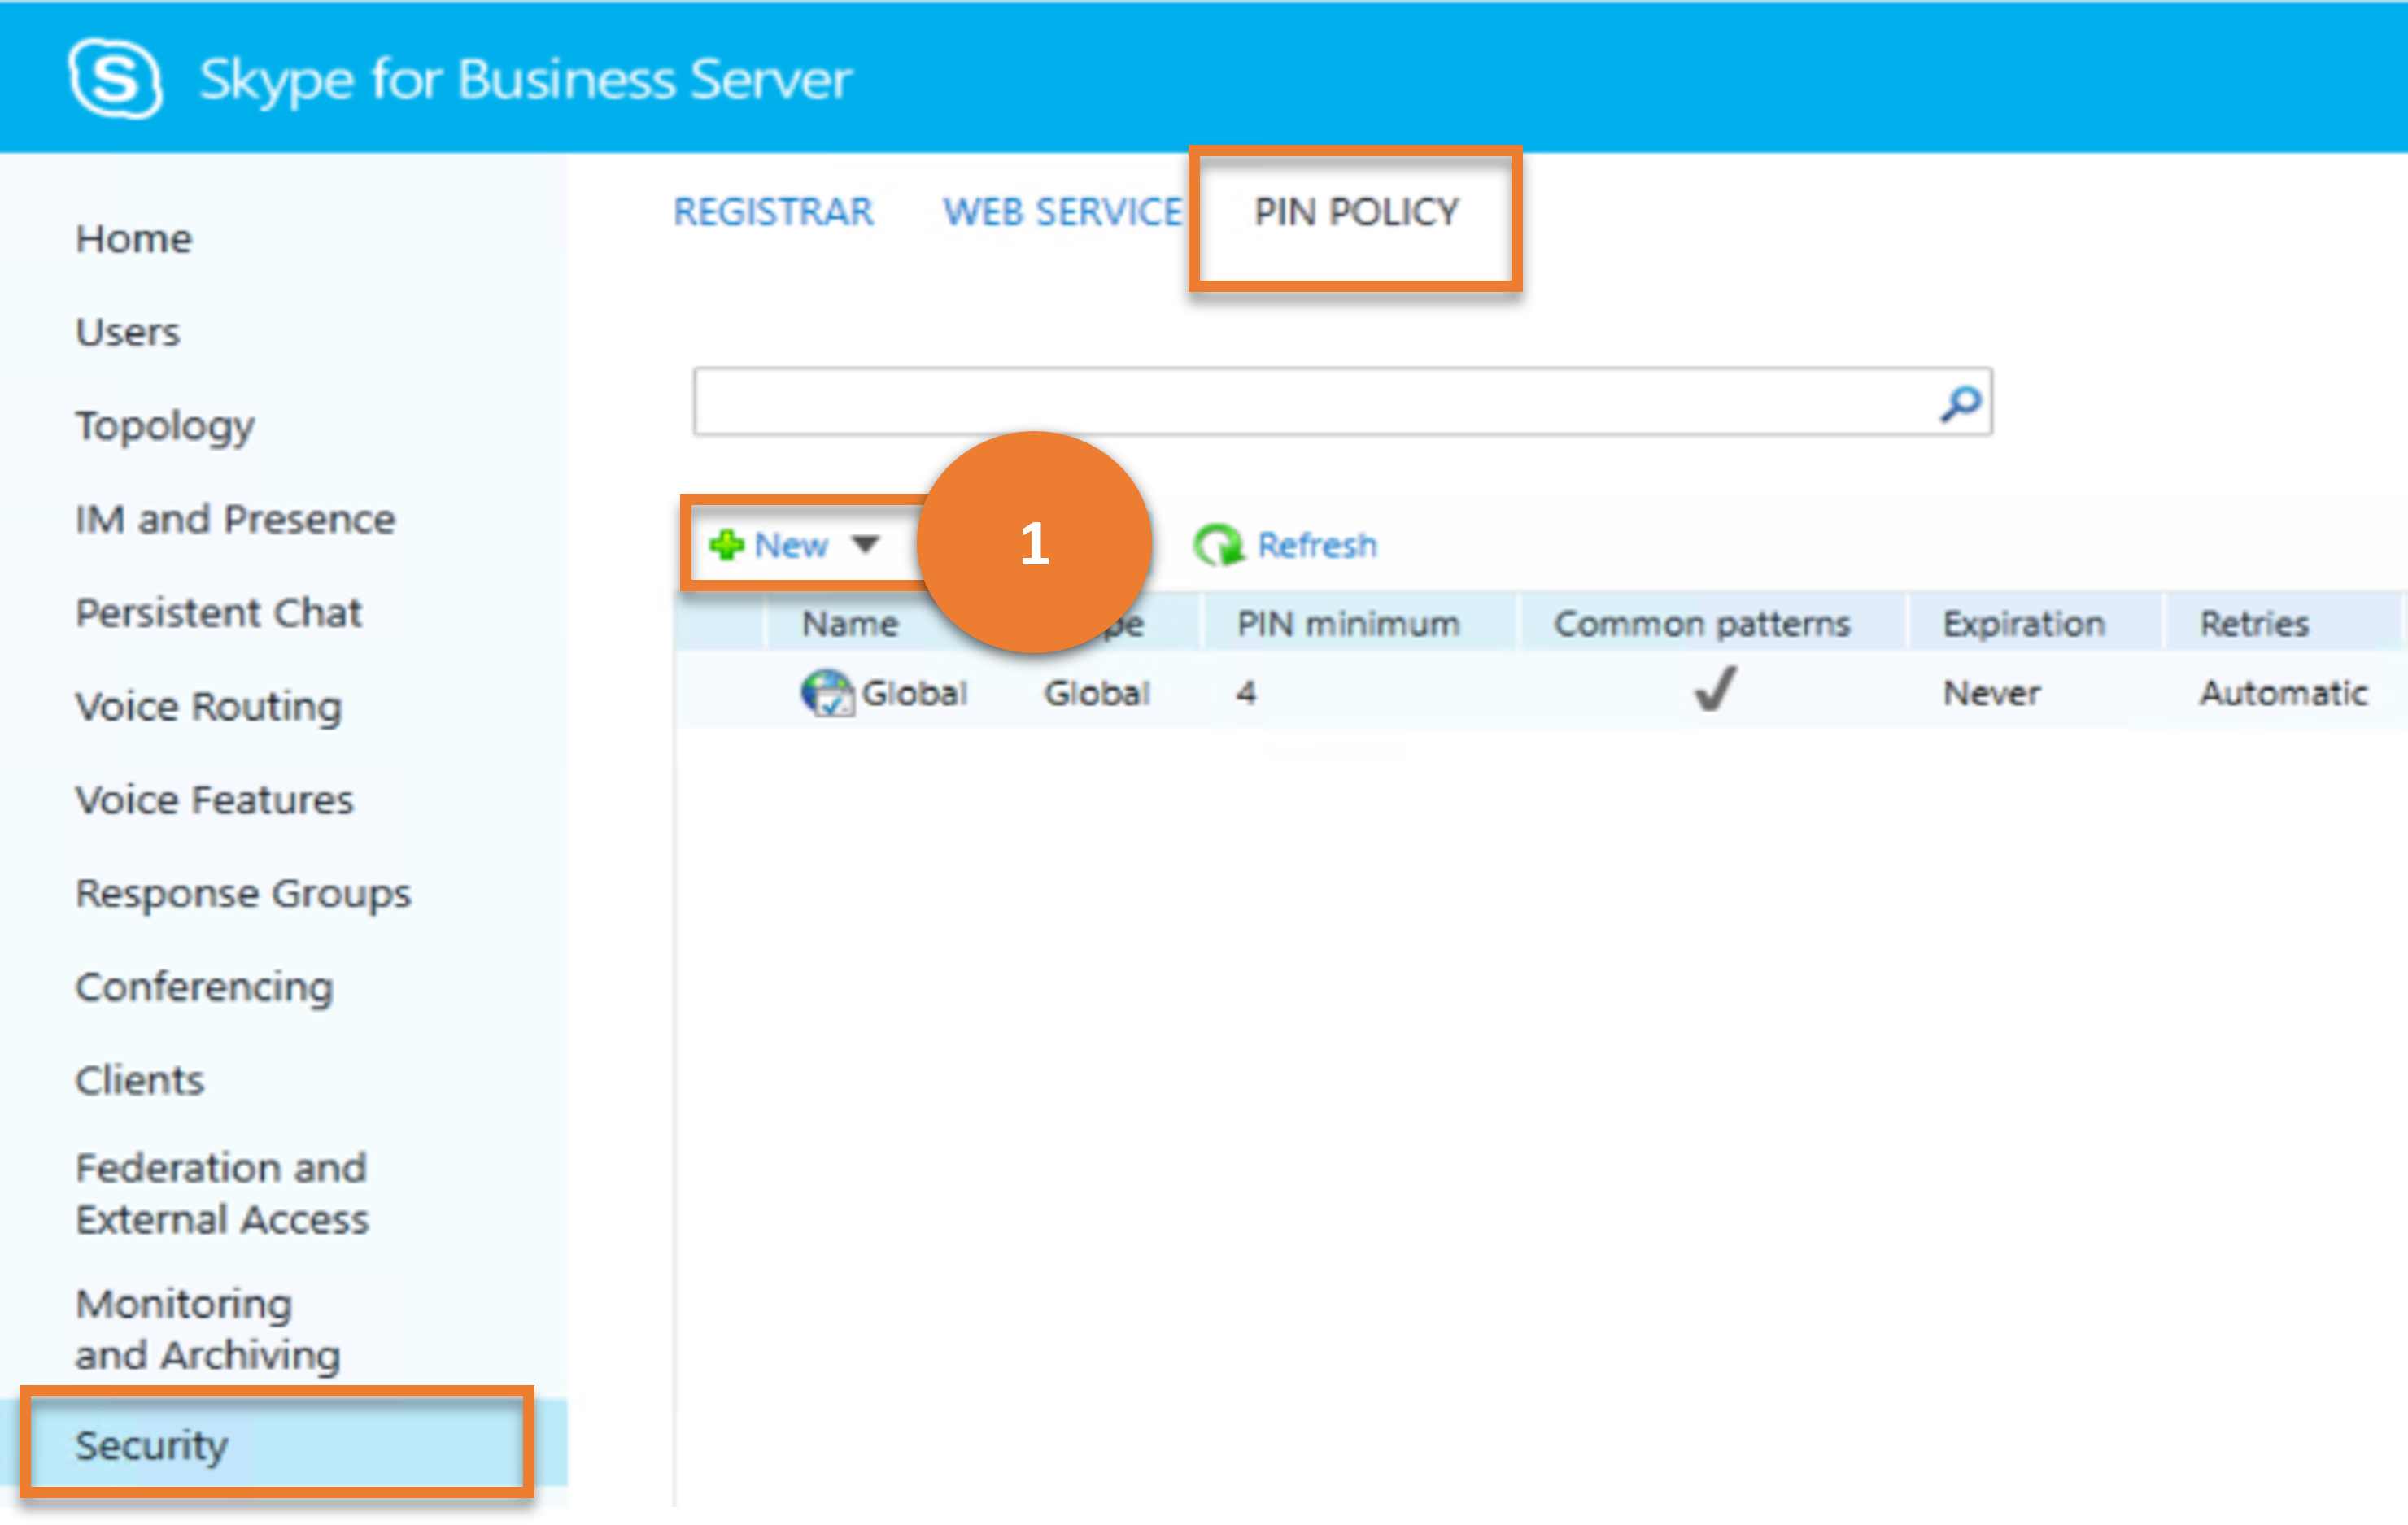
Task: Go to Voice Routing section
Action: (x=209, y=706)
